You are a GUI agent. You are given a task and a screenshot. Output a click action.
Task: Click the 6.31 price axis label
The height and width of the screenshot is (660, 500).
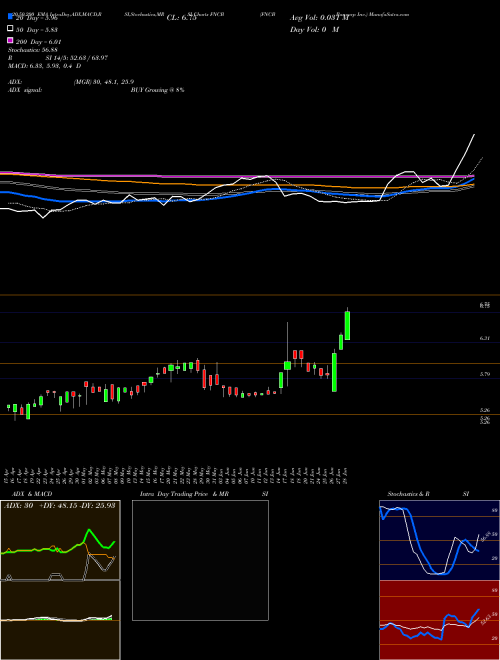tap(484, 338)
